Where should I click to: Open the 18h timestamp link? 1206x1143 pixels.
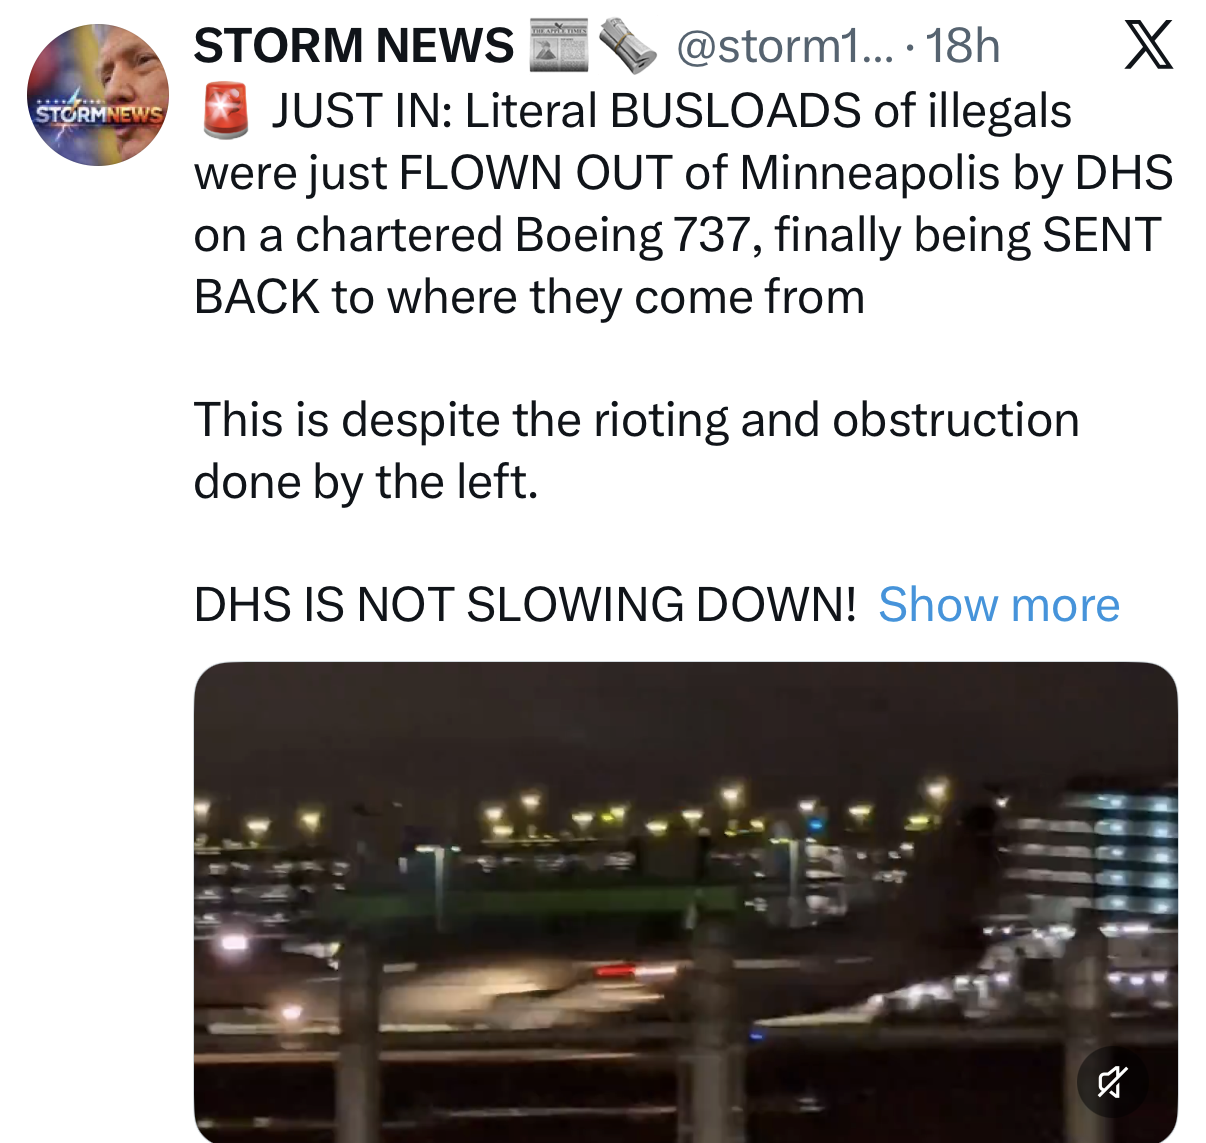pos(962,46)
